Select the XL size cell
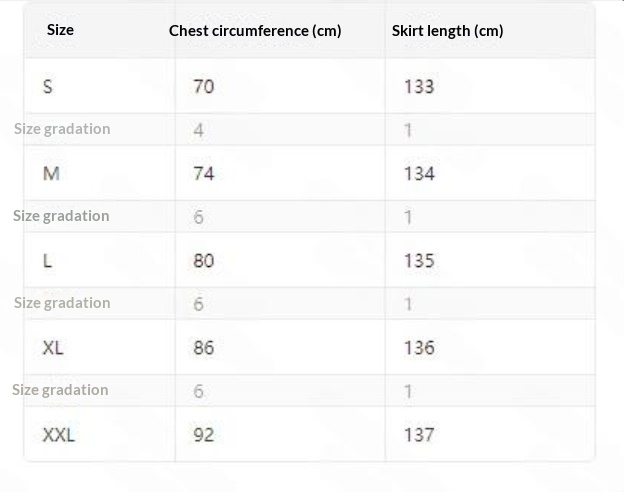 [x=53, y=347]
